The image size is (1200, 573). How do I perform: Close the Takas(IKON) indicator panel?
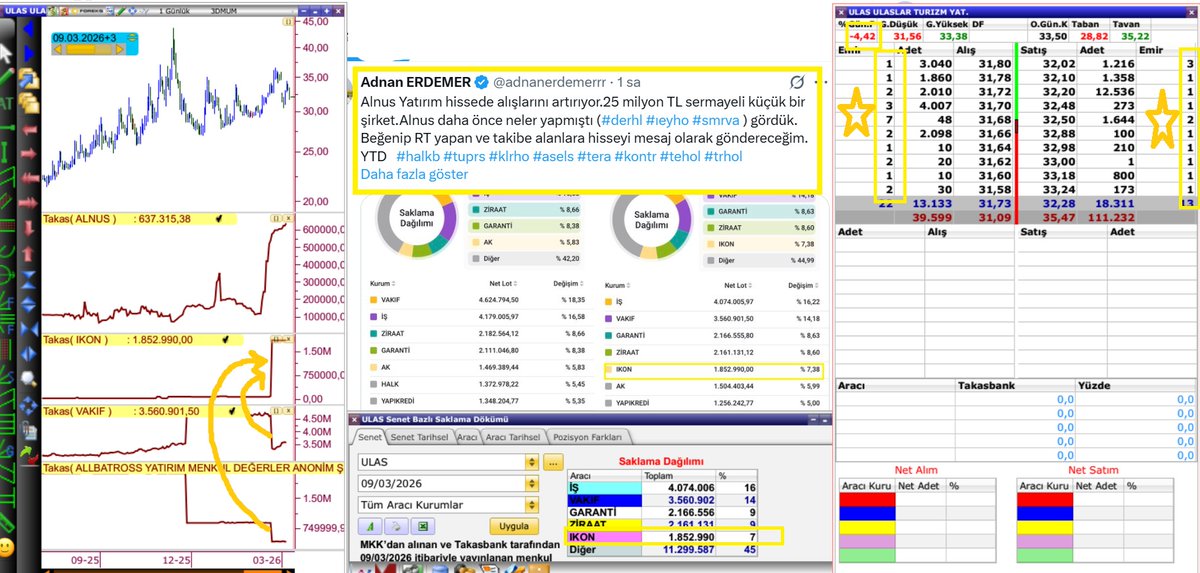(287, 339)
